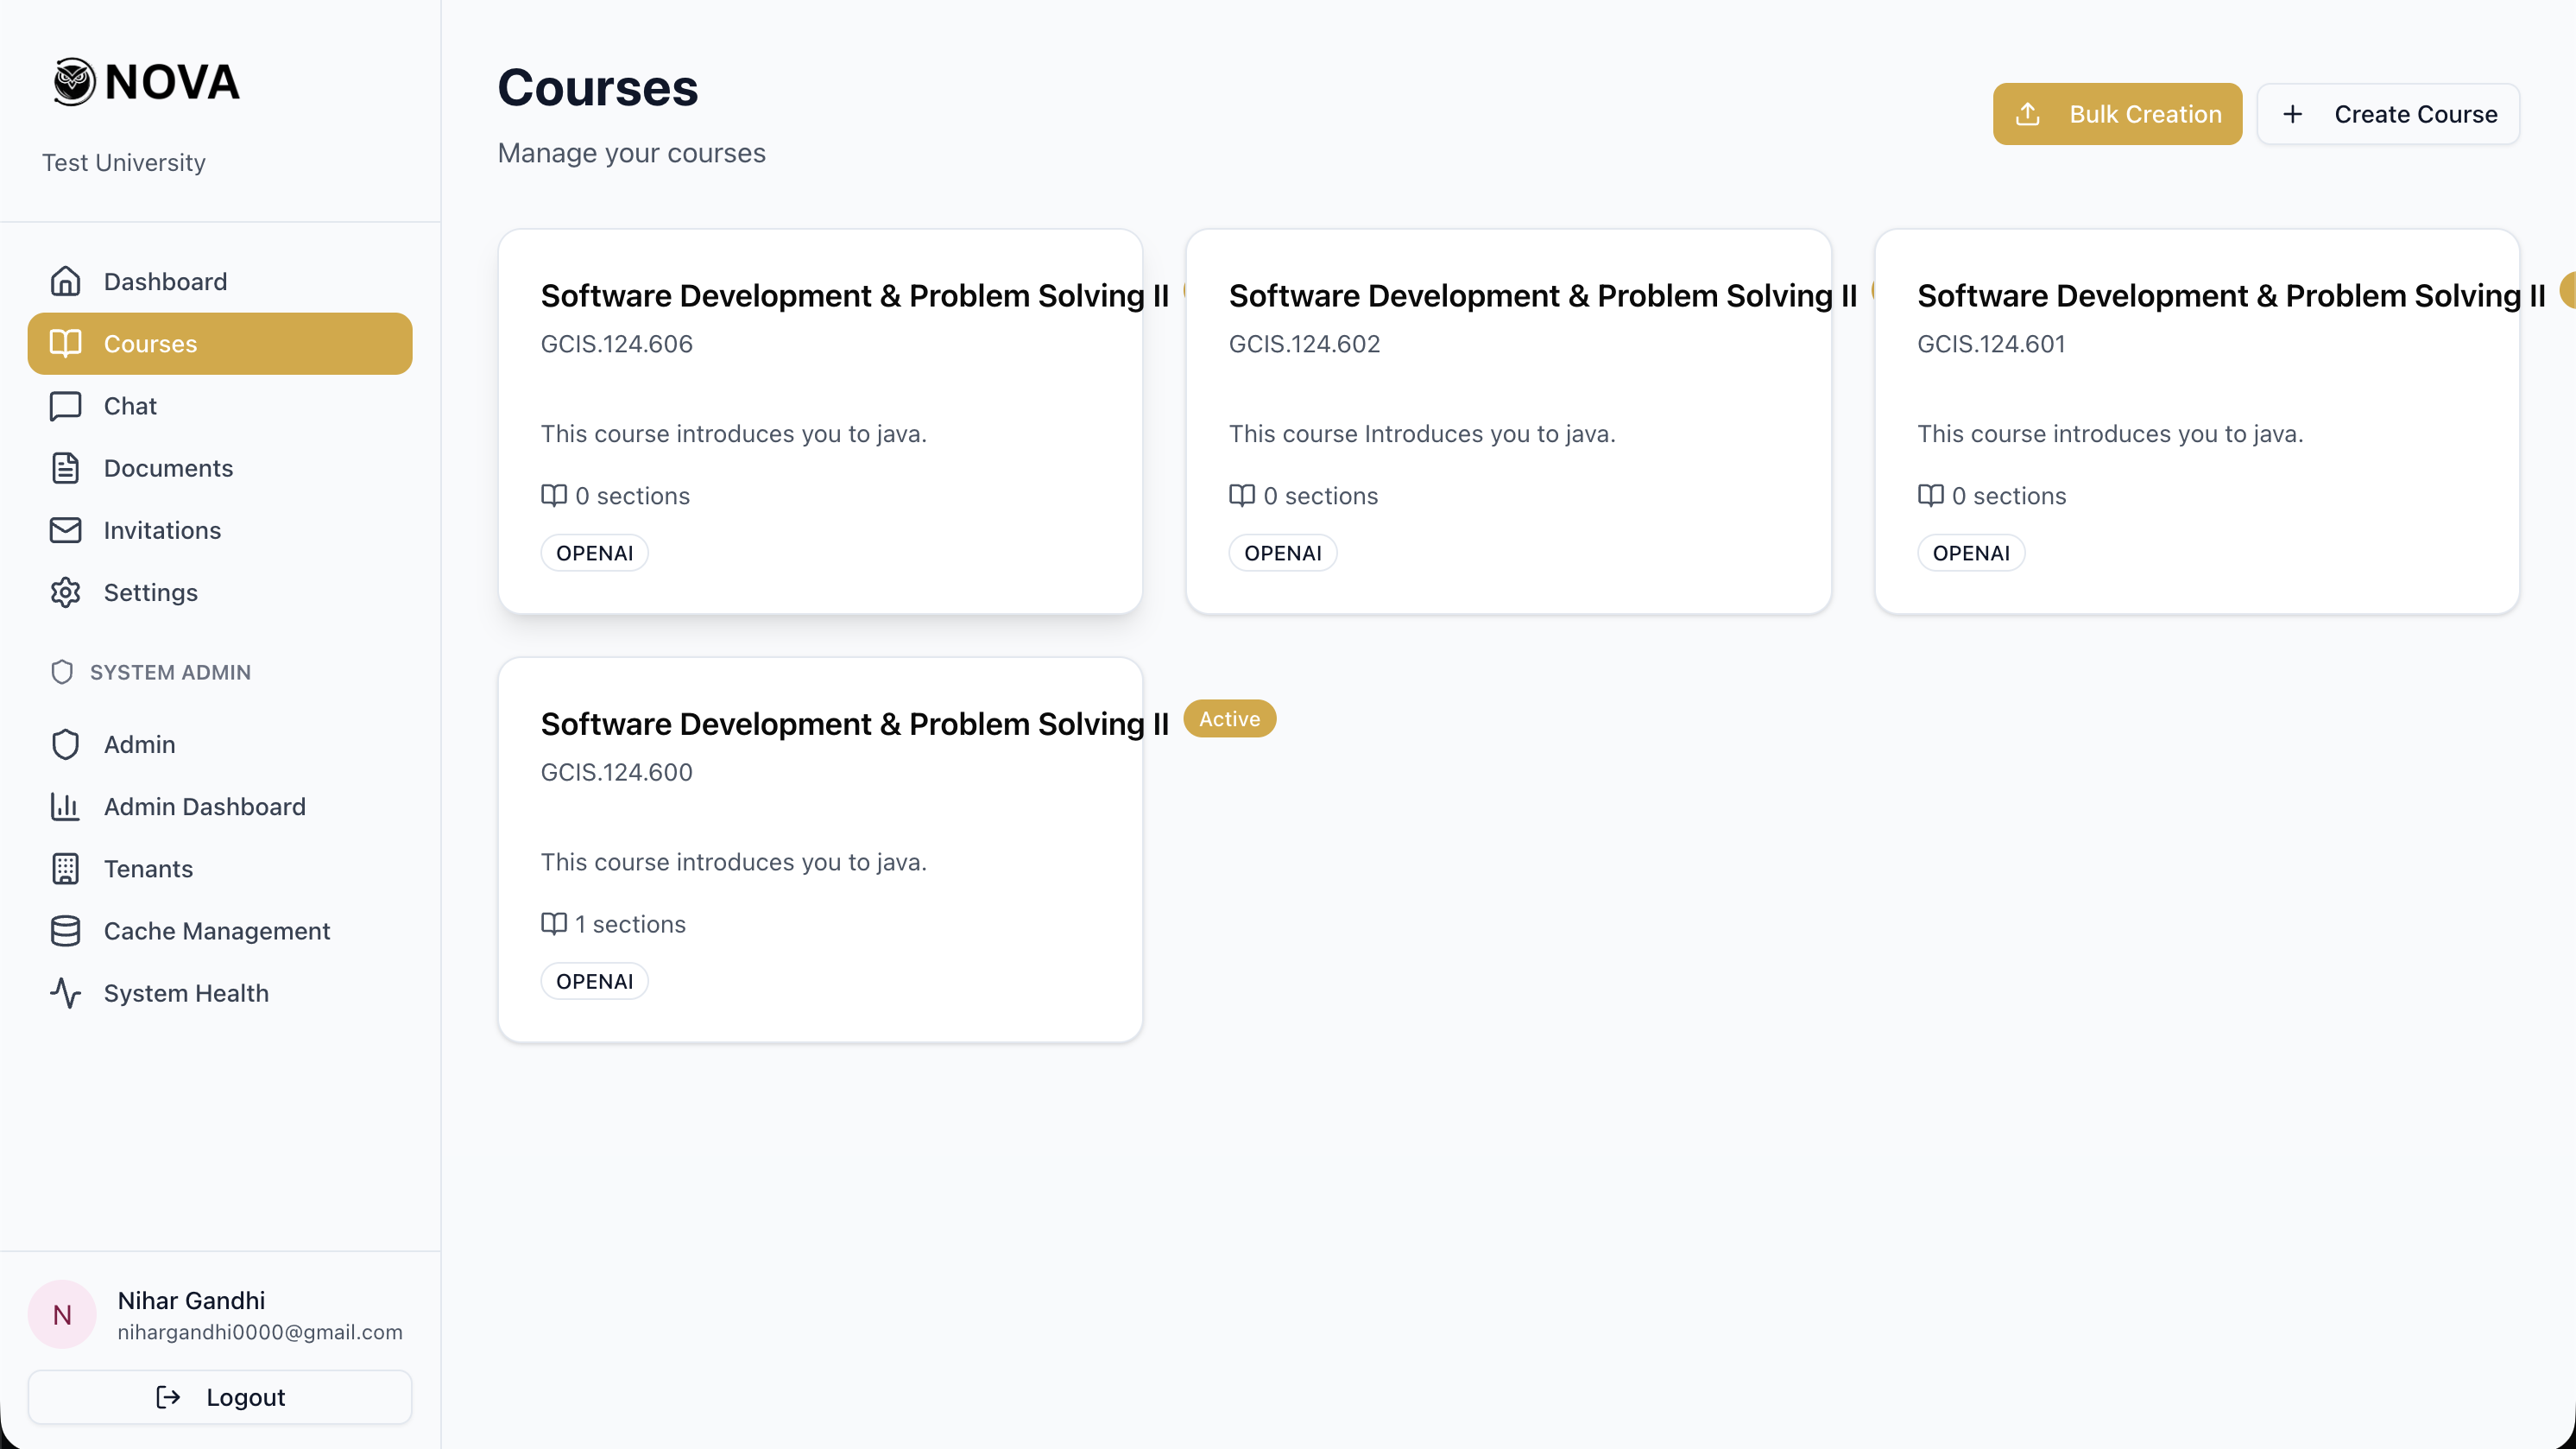Open course card GCIS.124.602
The width and height of the screenshot is (2576, 1449).
[x=1508, y=421]
